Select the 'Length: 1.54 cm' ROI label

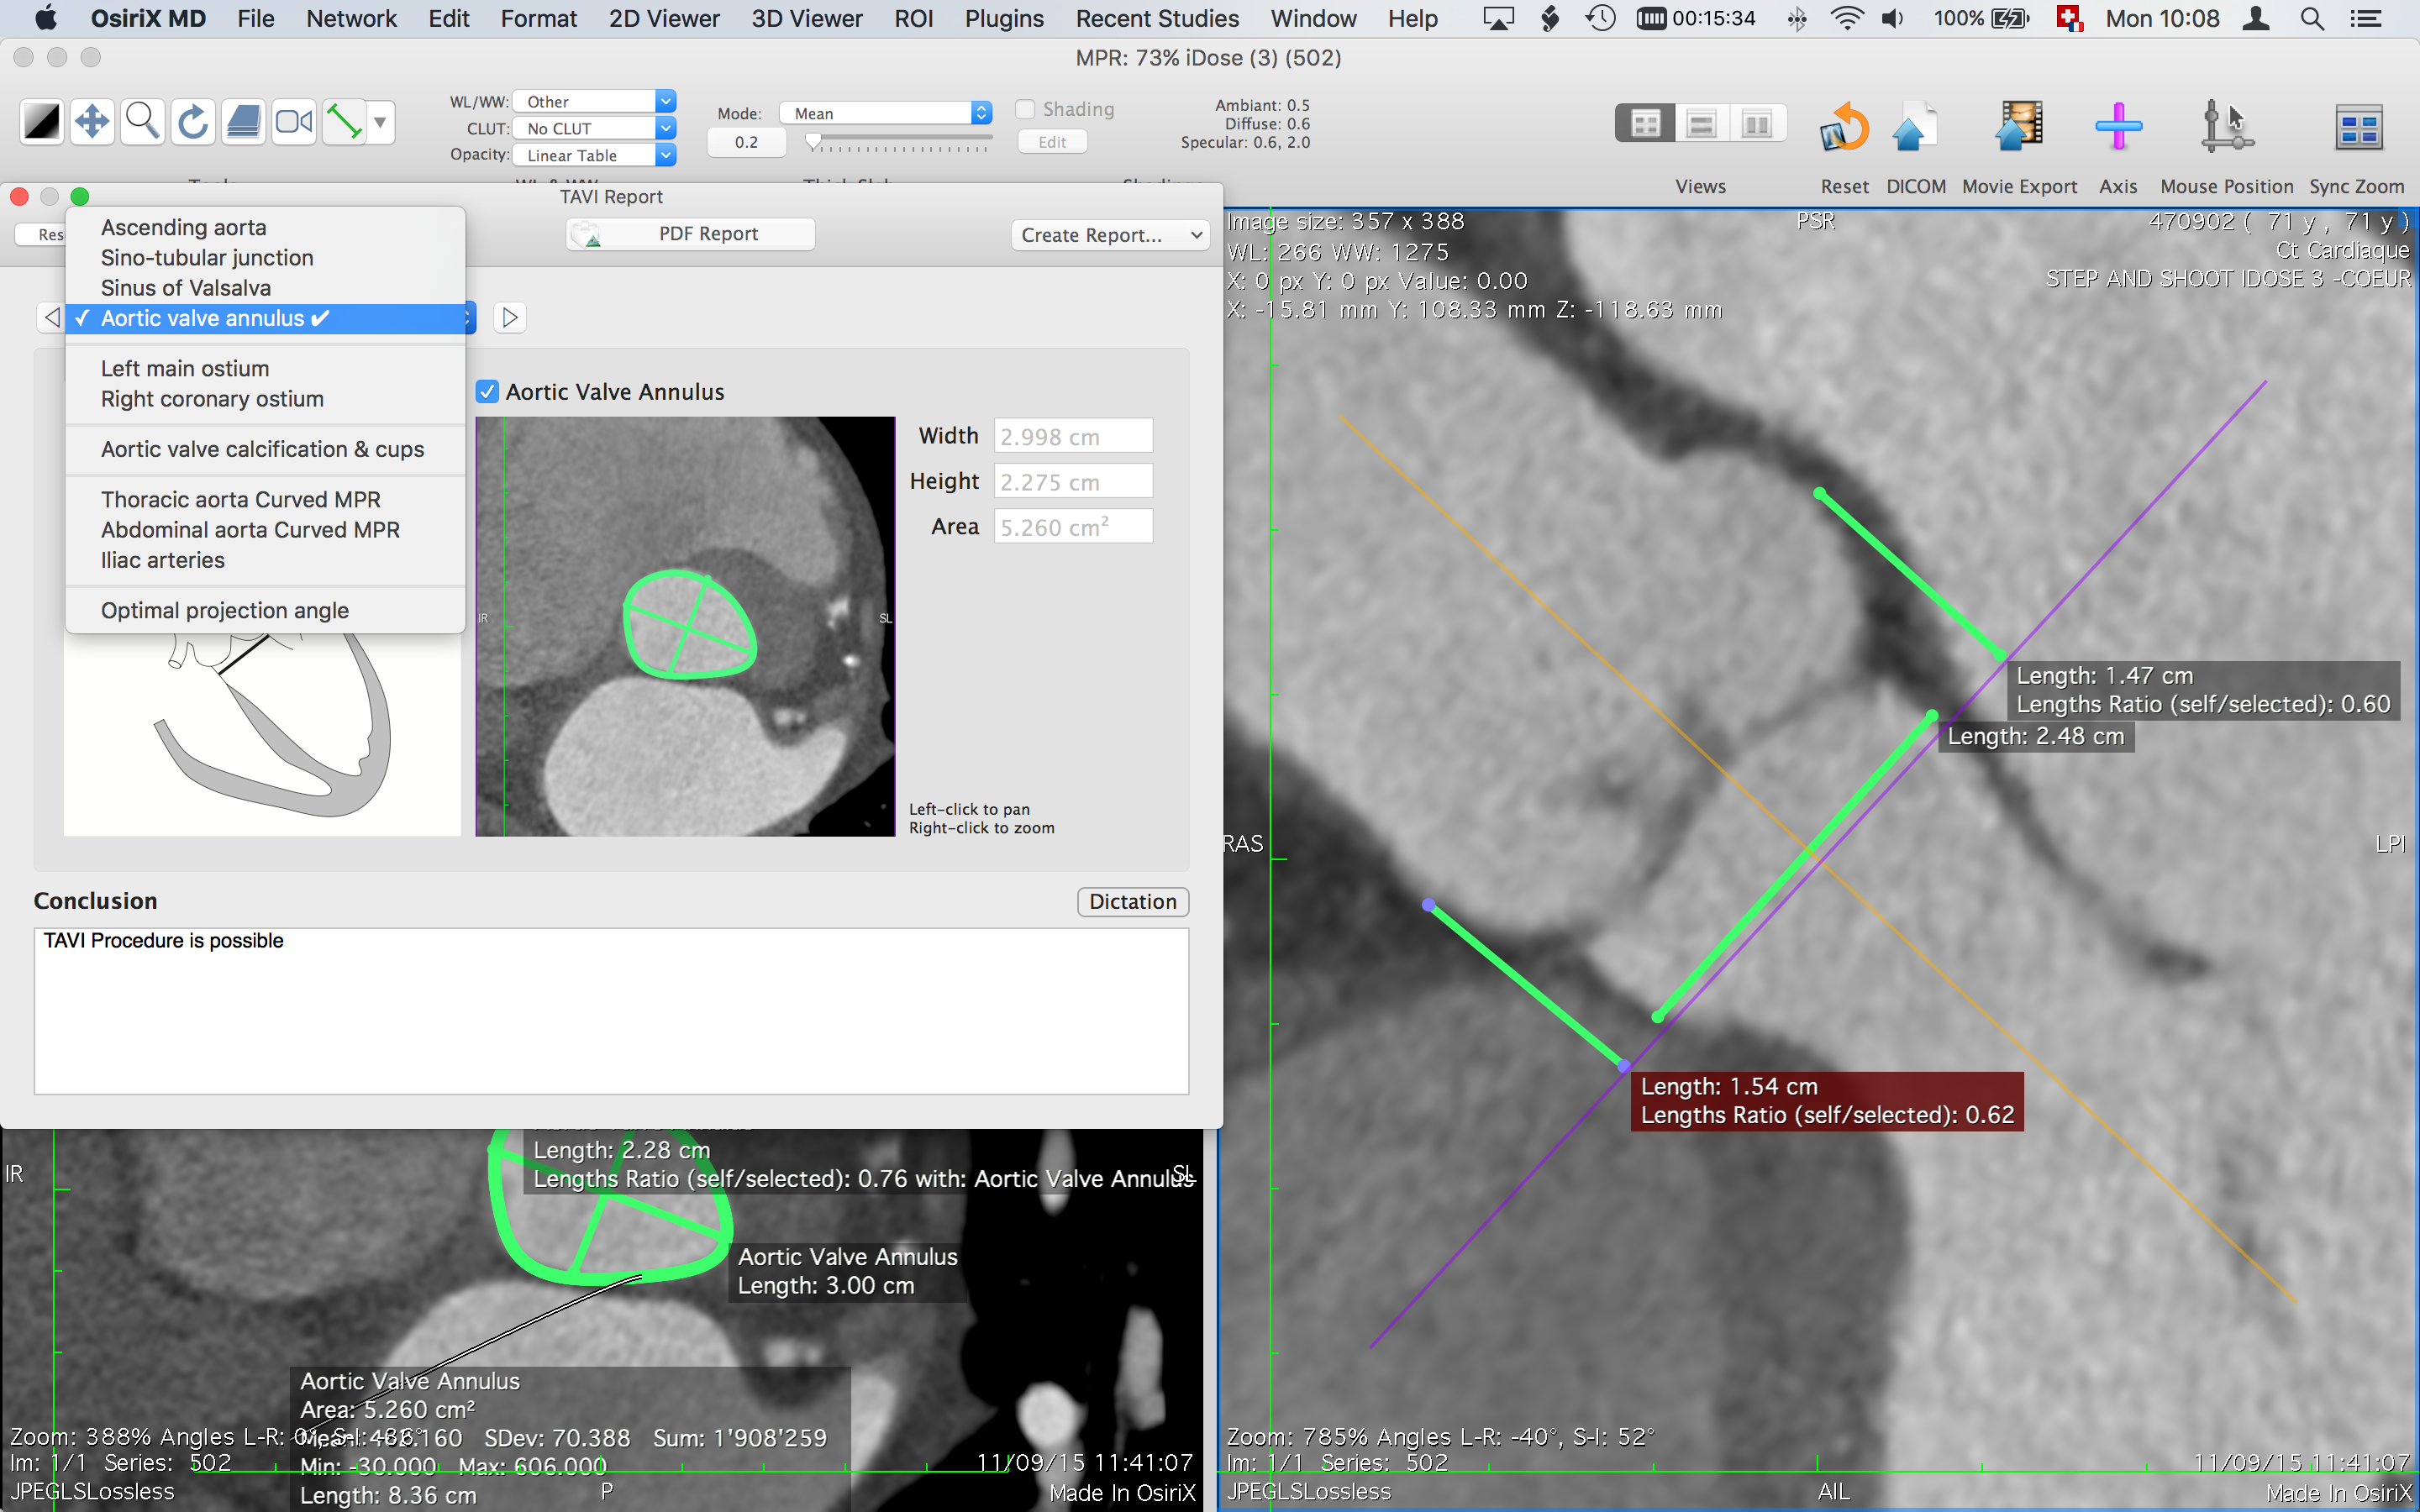click(1827, 1101)
